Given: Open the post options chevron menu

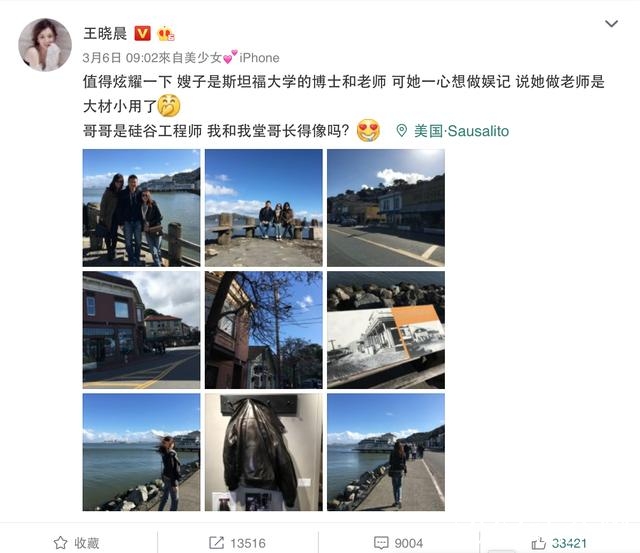Looking at the screenshot, I should click(x=611, y=24).
